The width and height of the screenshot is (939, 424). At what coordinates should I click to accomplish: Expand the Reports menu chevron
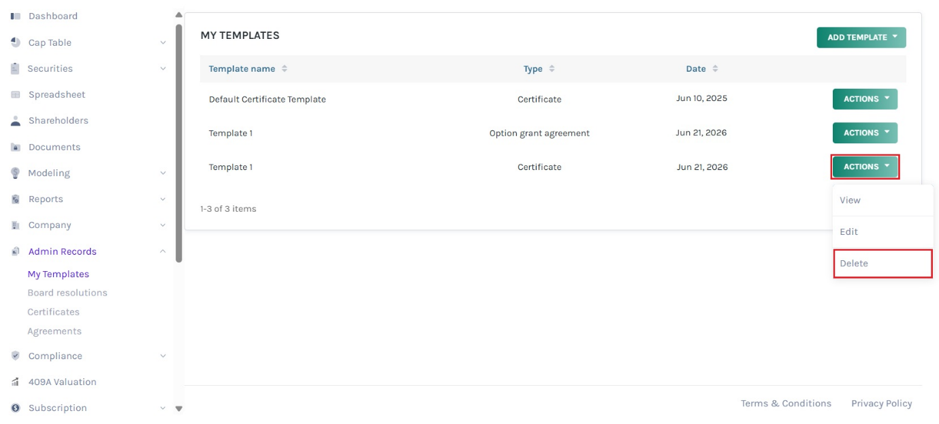pyautogui.click(x=163, y=199)
